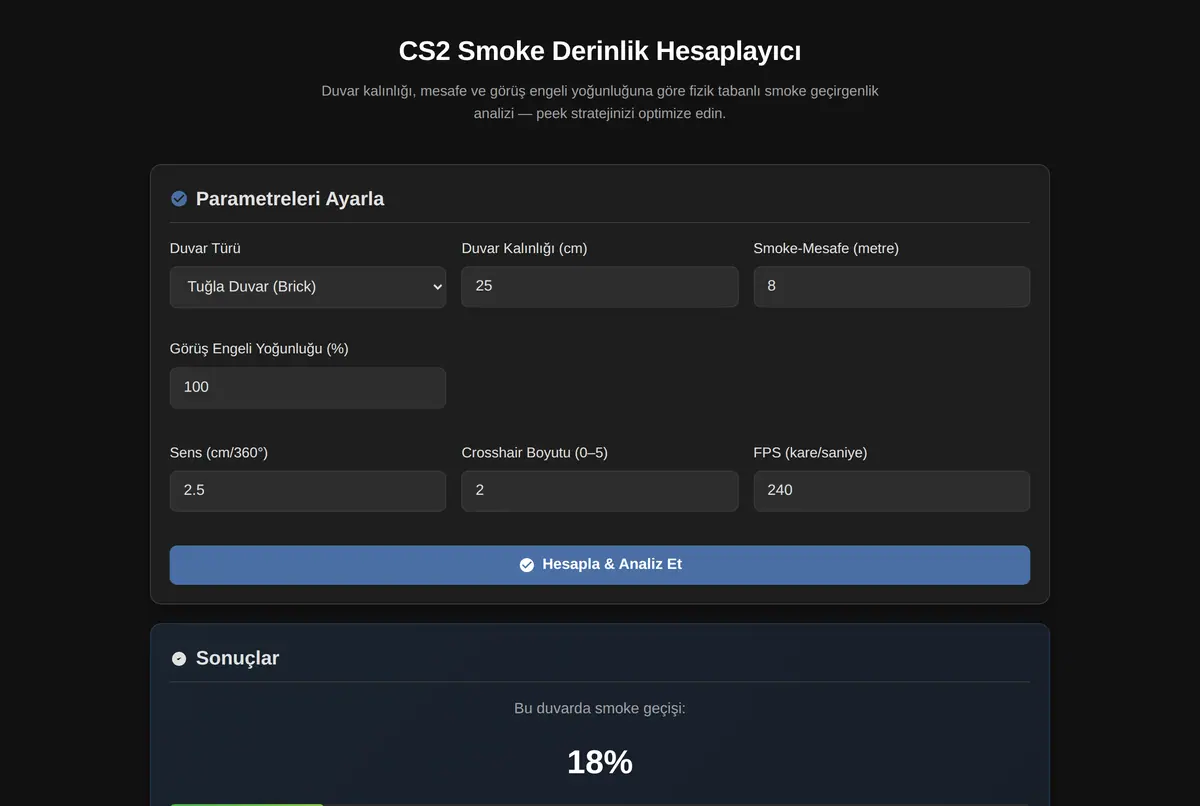1200x806 pixels.
Task: Click the Sens (cm/360°) label
Action: pos(219,453)
